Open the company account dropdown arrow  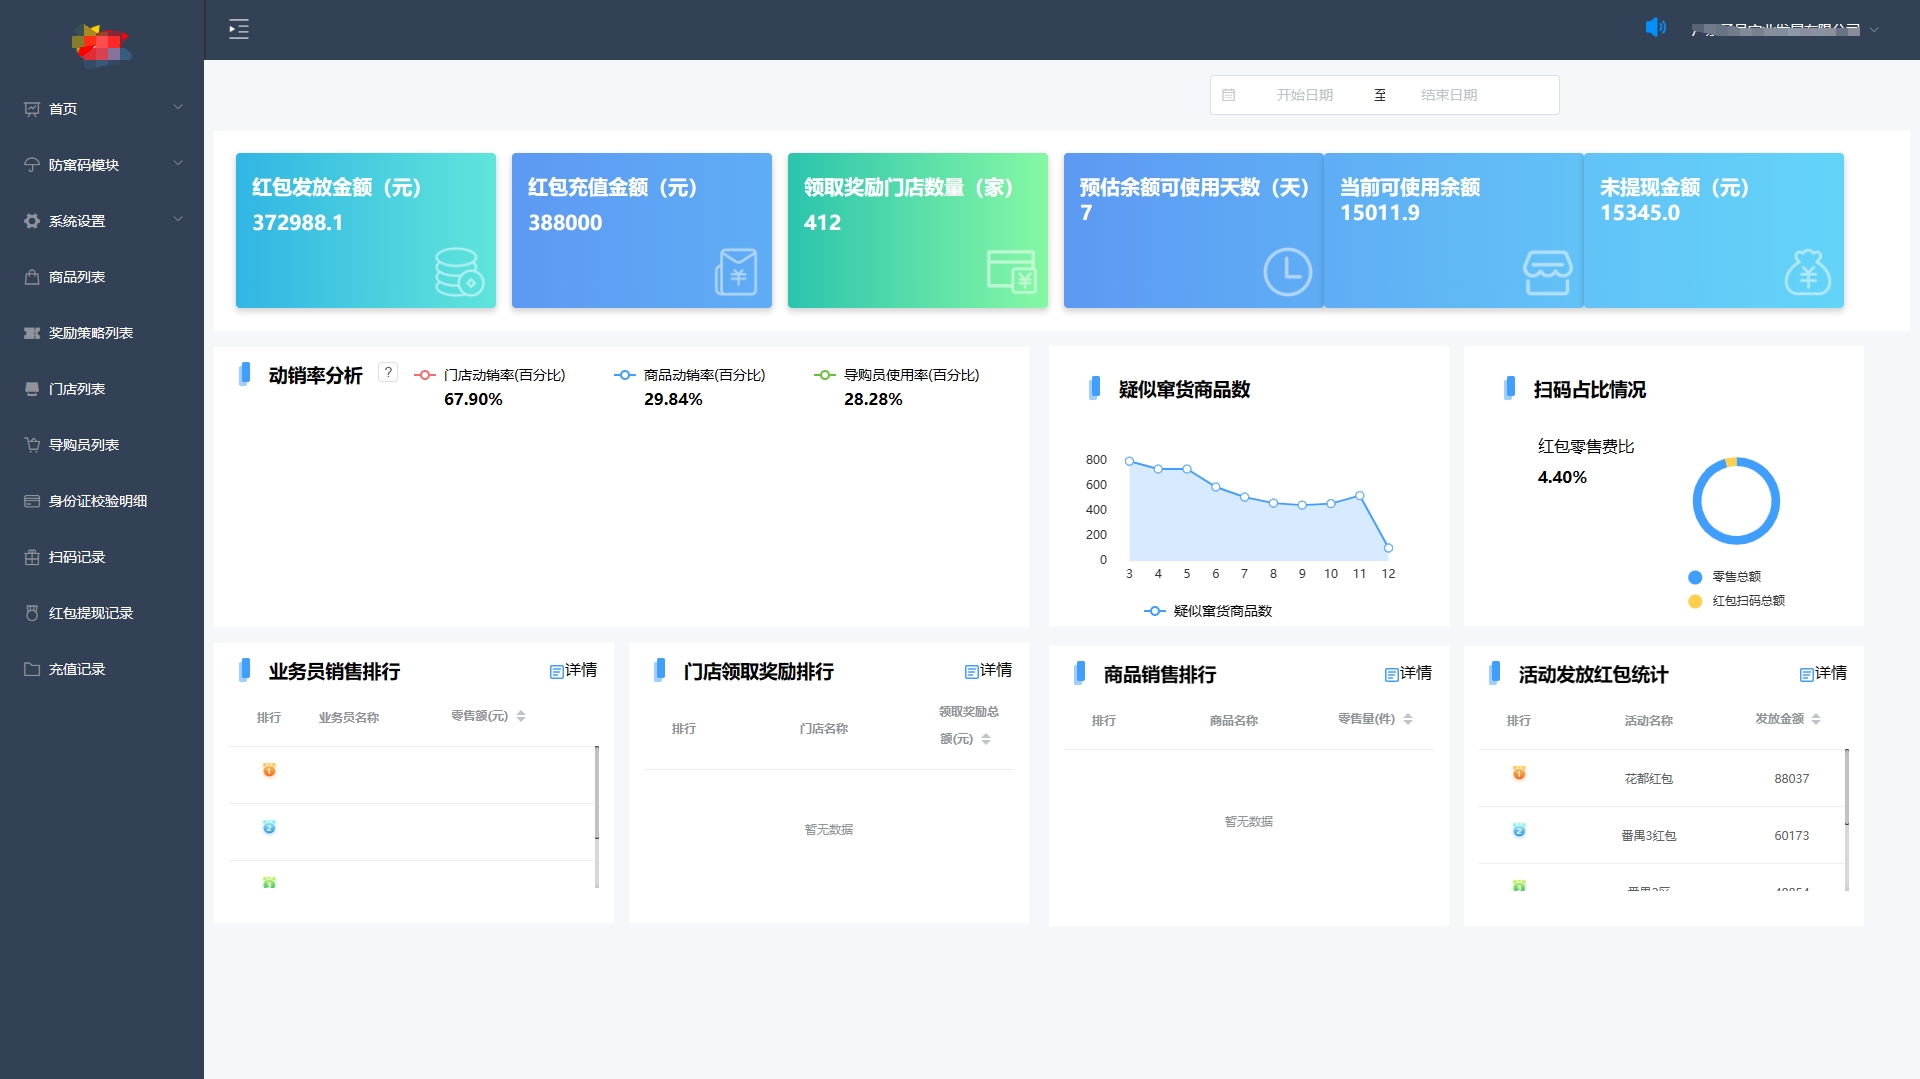(x=1874, y=30)
